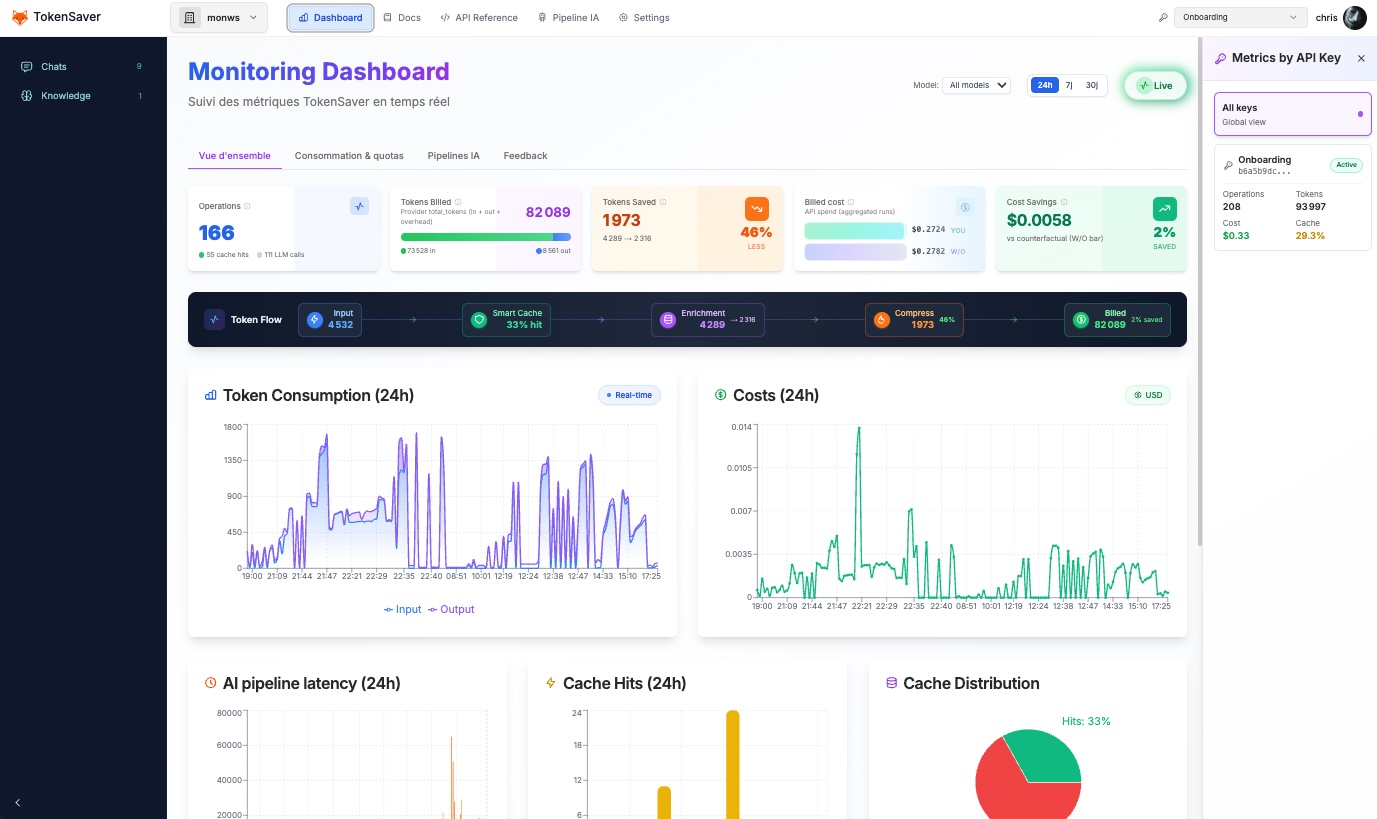Click the purple Enrichment database icon
1377x819 pixels.
click(x=668, y=320)
